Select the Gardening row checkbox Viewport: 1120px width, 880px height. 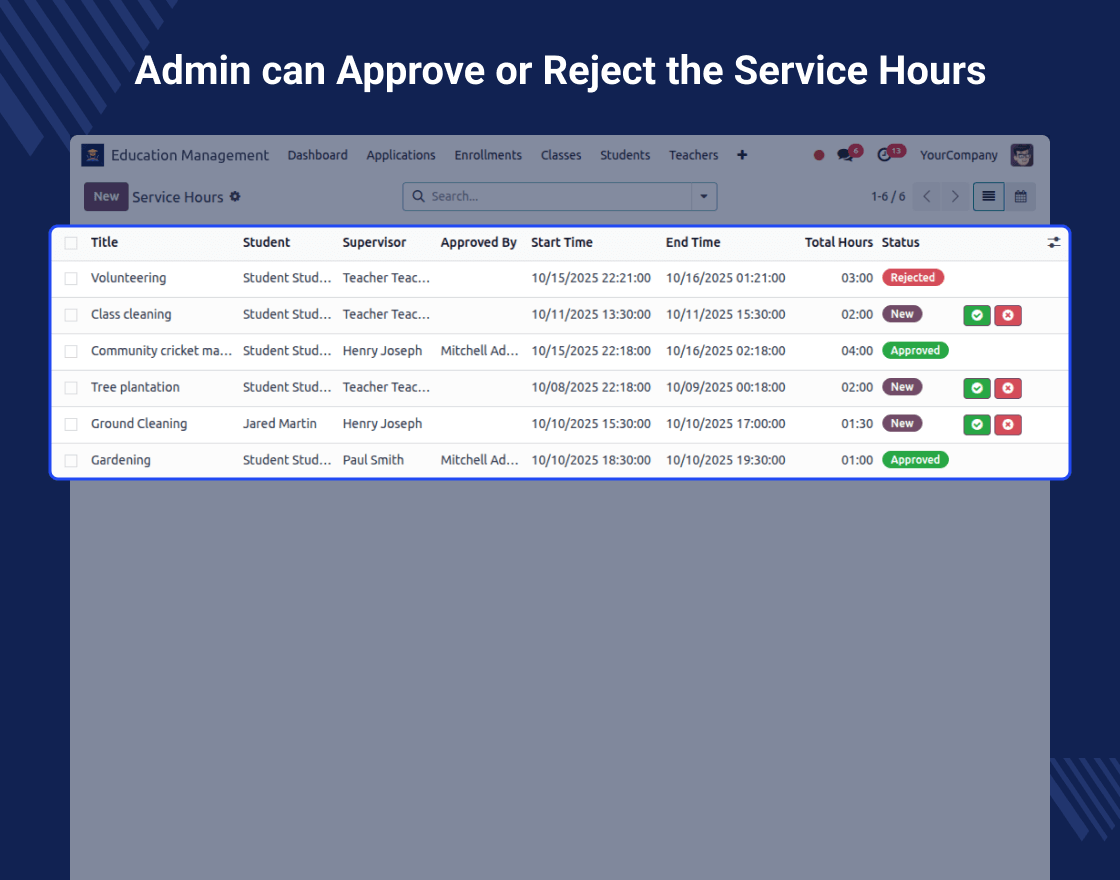71,461
